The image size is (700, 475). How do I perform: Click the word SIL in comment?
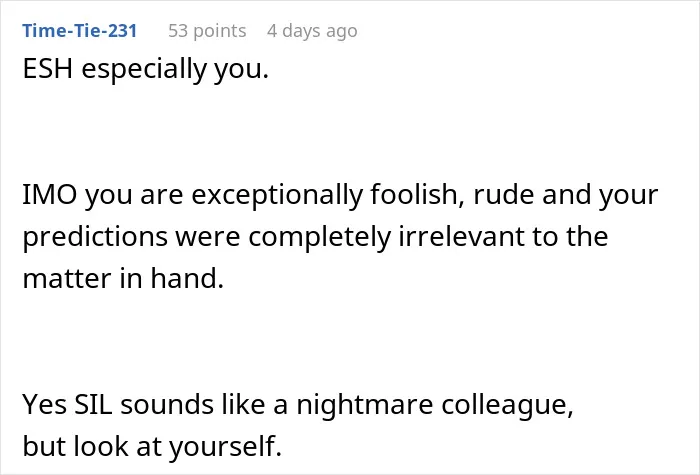tap(93, 405)
